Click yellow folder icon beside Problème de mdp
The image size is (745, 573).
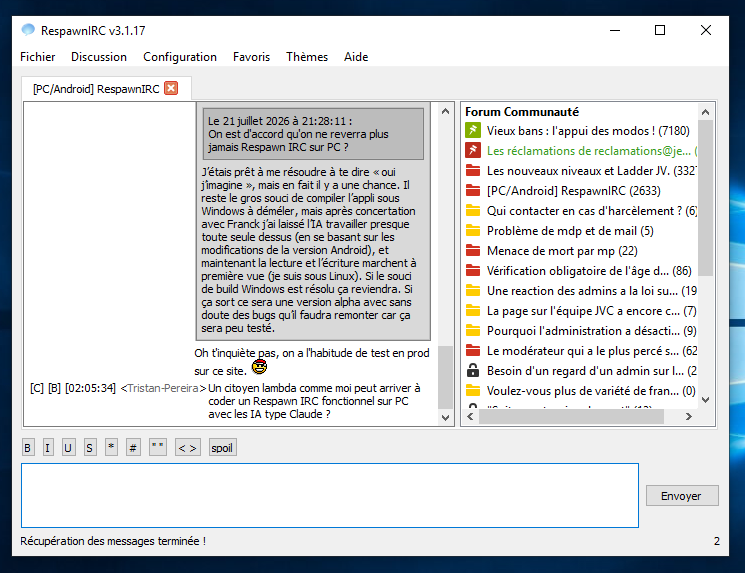click(473, 230)
